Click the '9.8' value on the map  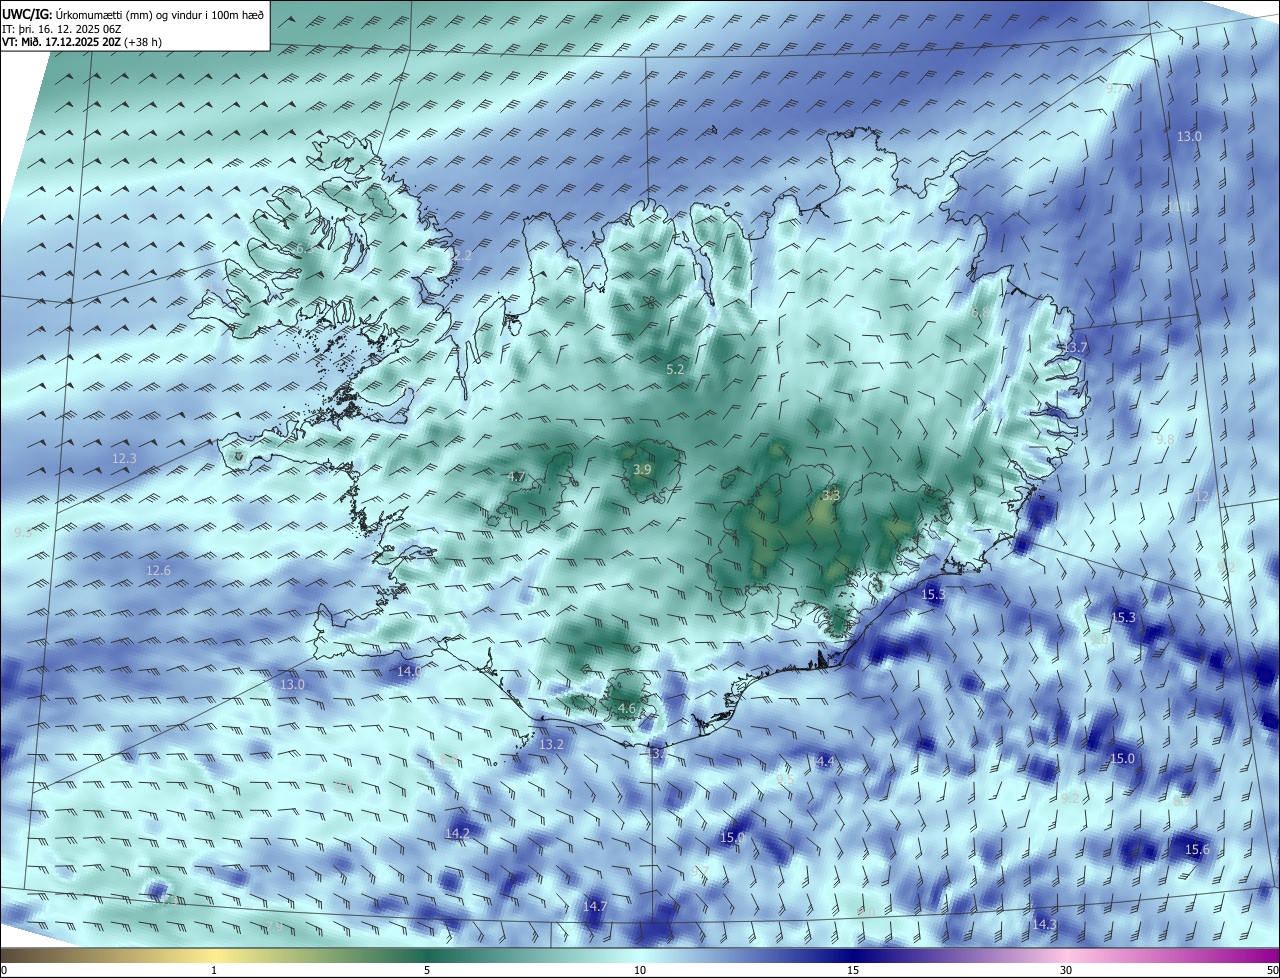click(1165, 439)
